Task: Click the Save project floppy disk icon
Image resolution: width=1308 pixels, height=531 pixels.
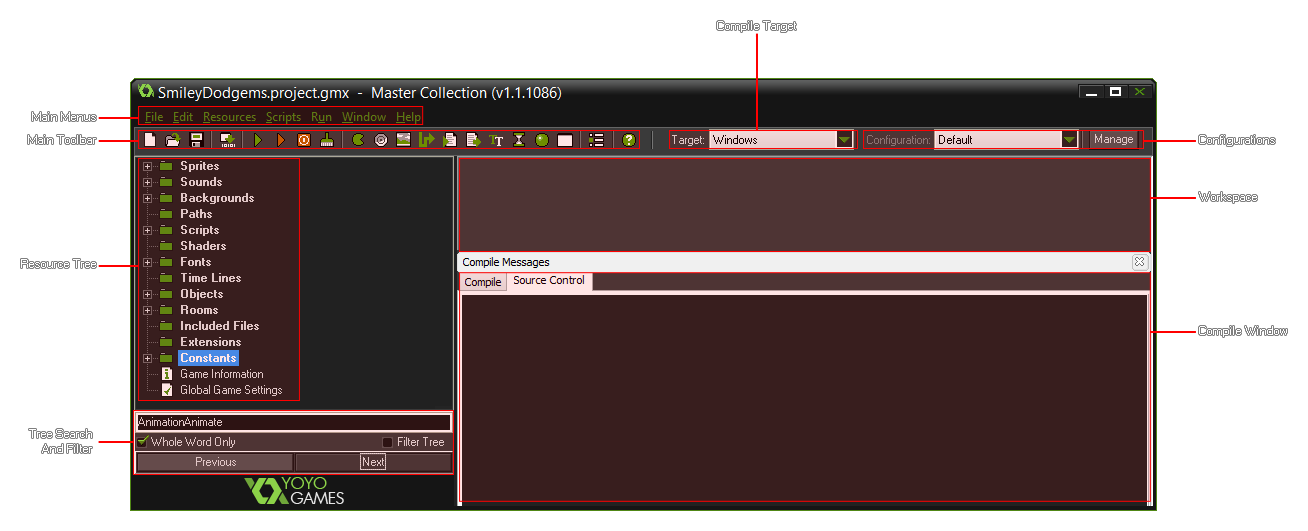Action: [197, 140]
